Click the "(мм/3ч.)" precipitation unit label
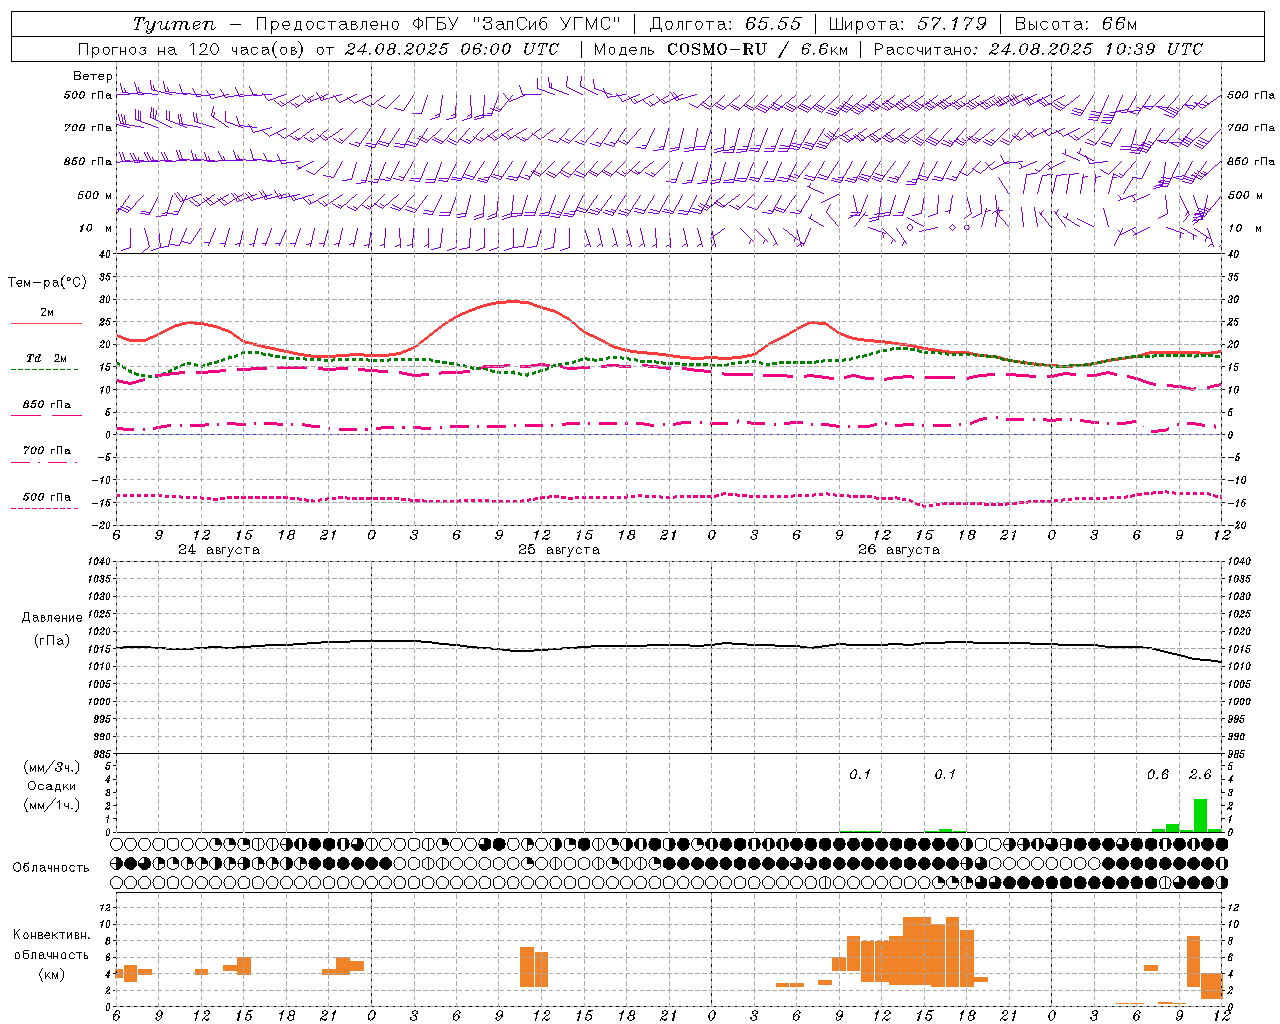This screenshot has width=1280, height=1024. pos(52,767)
